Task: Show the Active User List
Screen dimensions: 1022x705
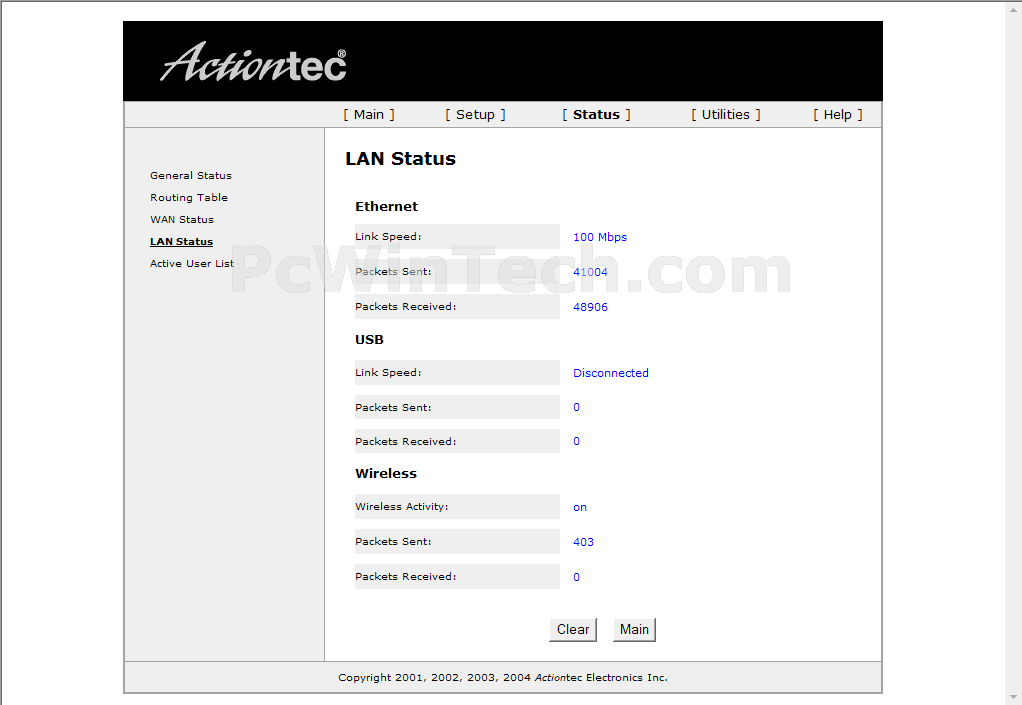Action: (x=192, y=263)
